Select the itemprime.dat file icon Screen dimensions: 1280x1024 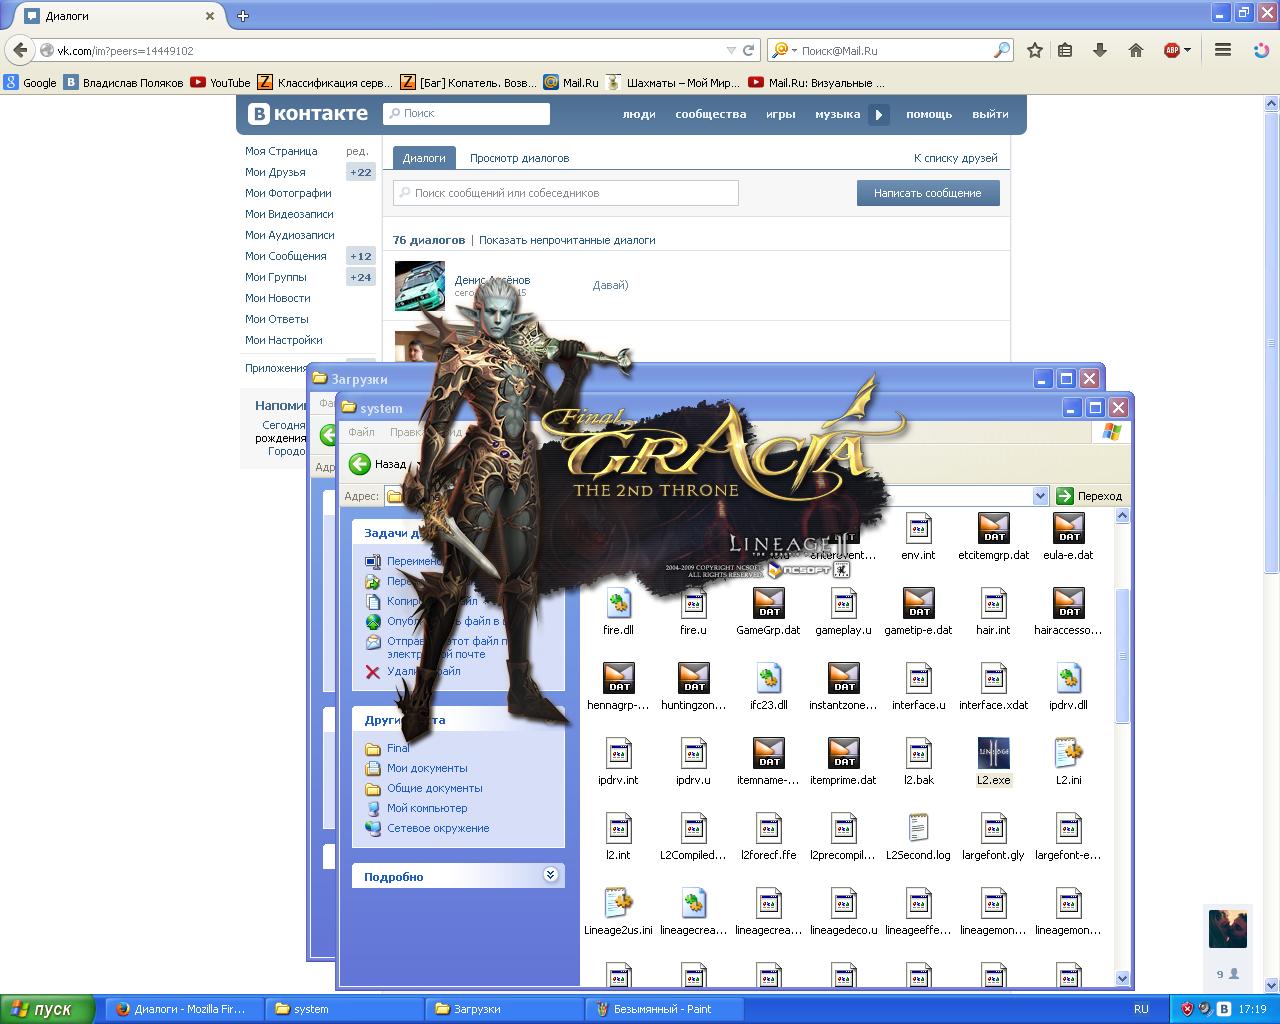click(843, 753)
